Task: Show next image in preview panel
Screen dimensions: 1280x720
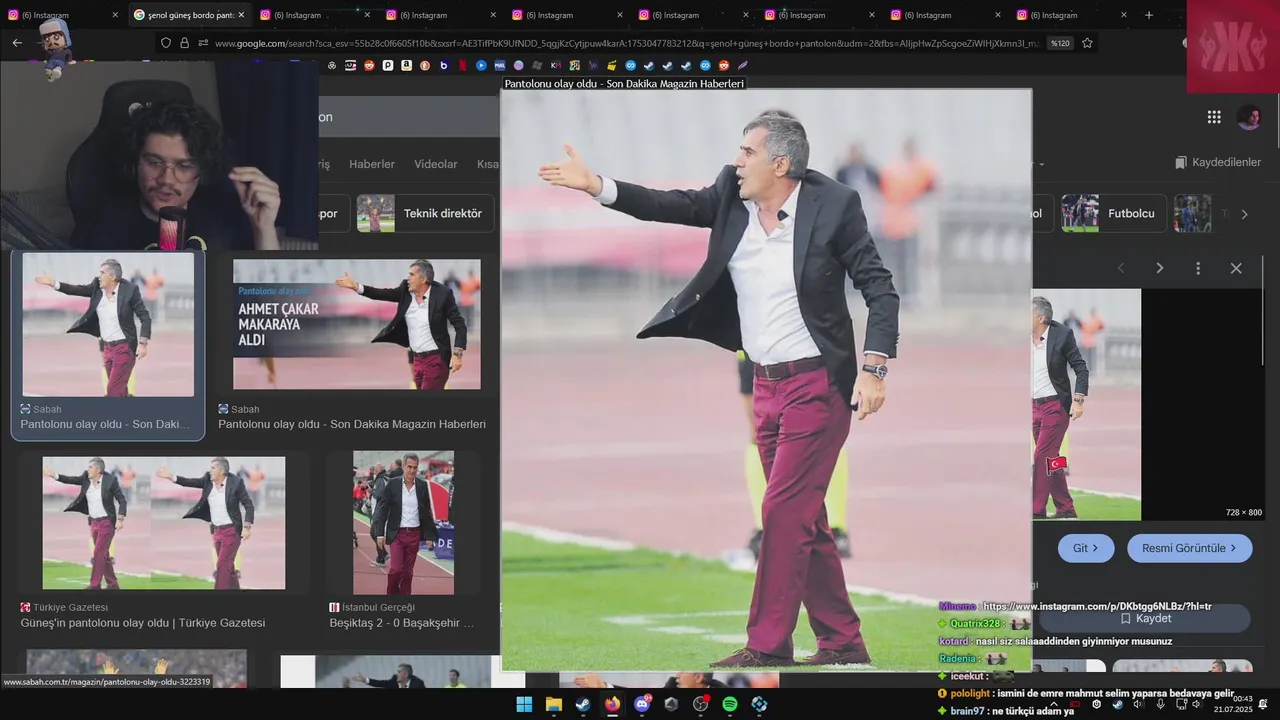Action: click(x=1159, y=268)
